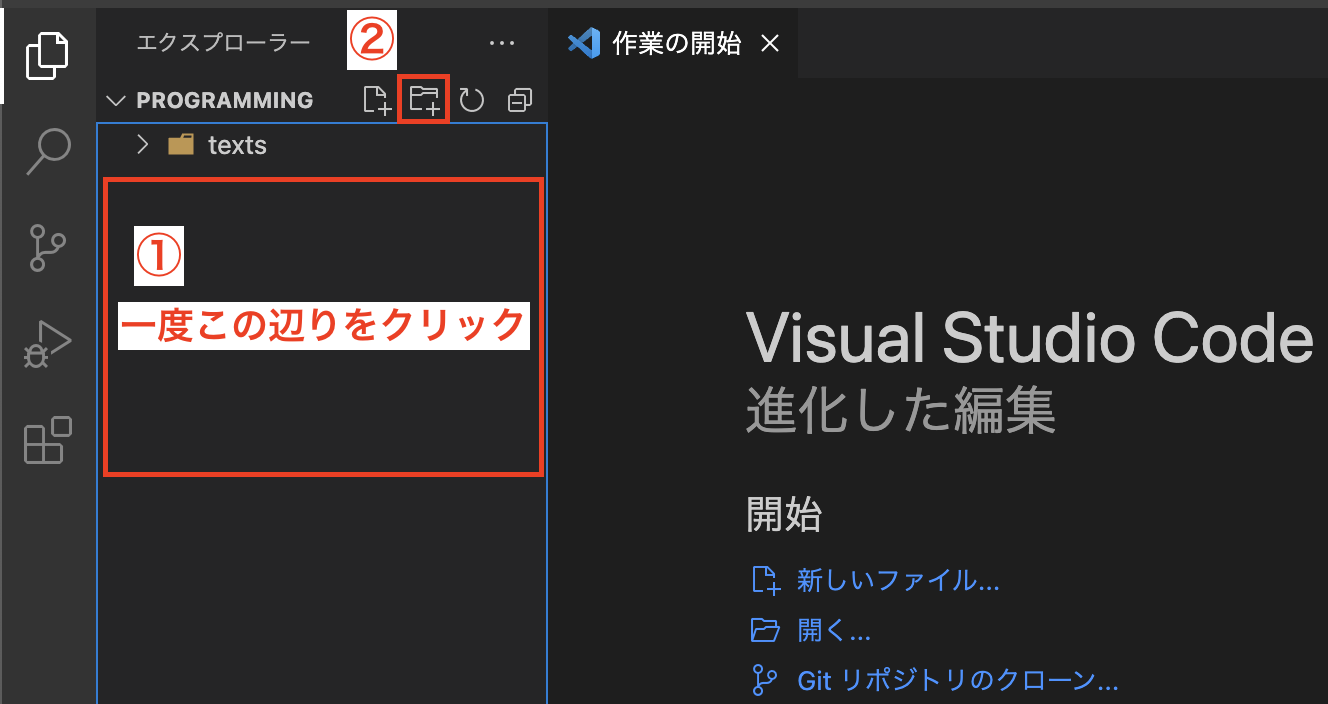1328x704 pixels.
Task: Click the empty Explorer area below texts
Action: click(322, 420)
